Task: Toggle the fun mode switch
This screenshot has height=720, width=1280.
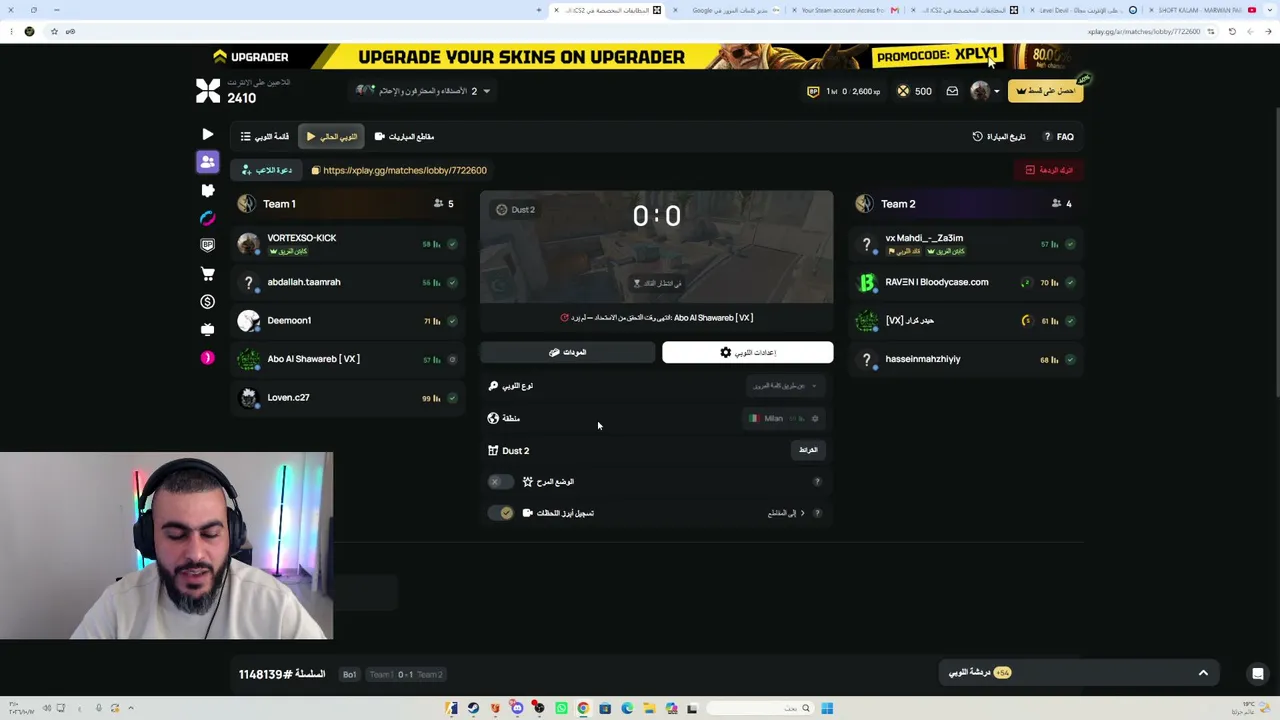Action: pos(500,482)
